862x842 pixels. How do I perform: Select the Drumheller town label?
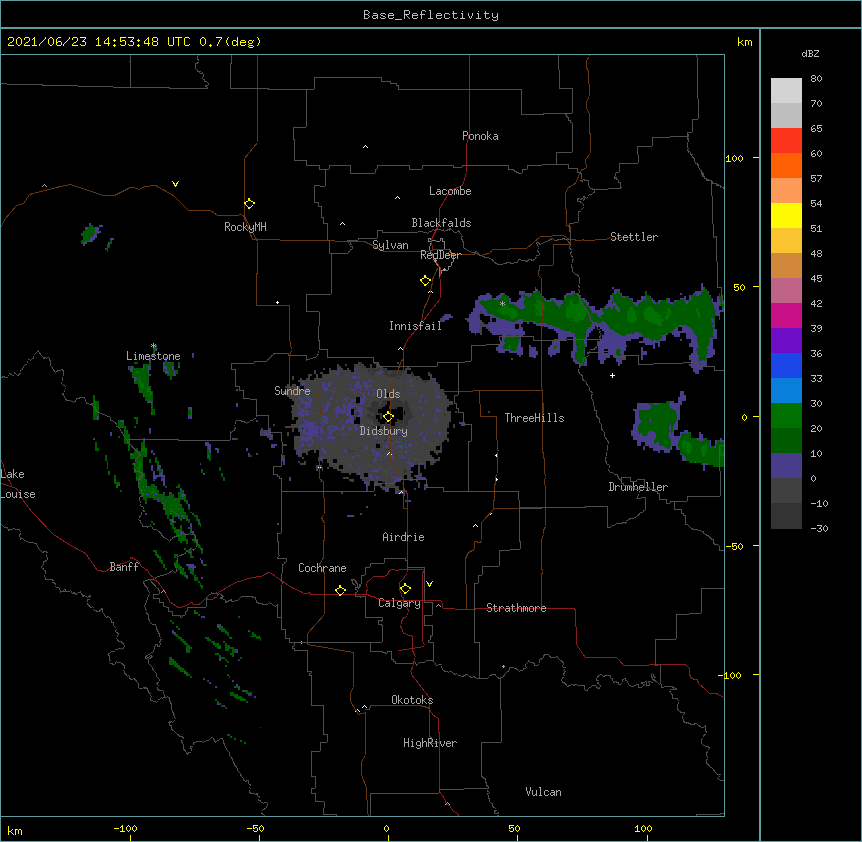click(638, 487)
